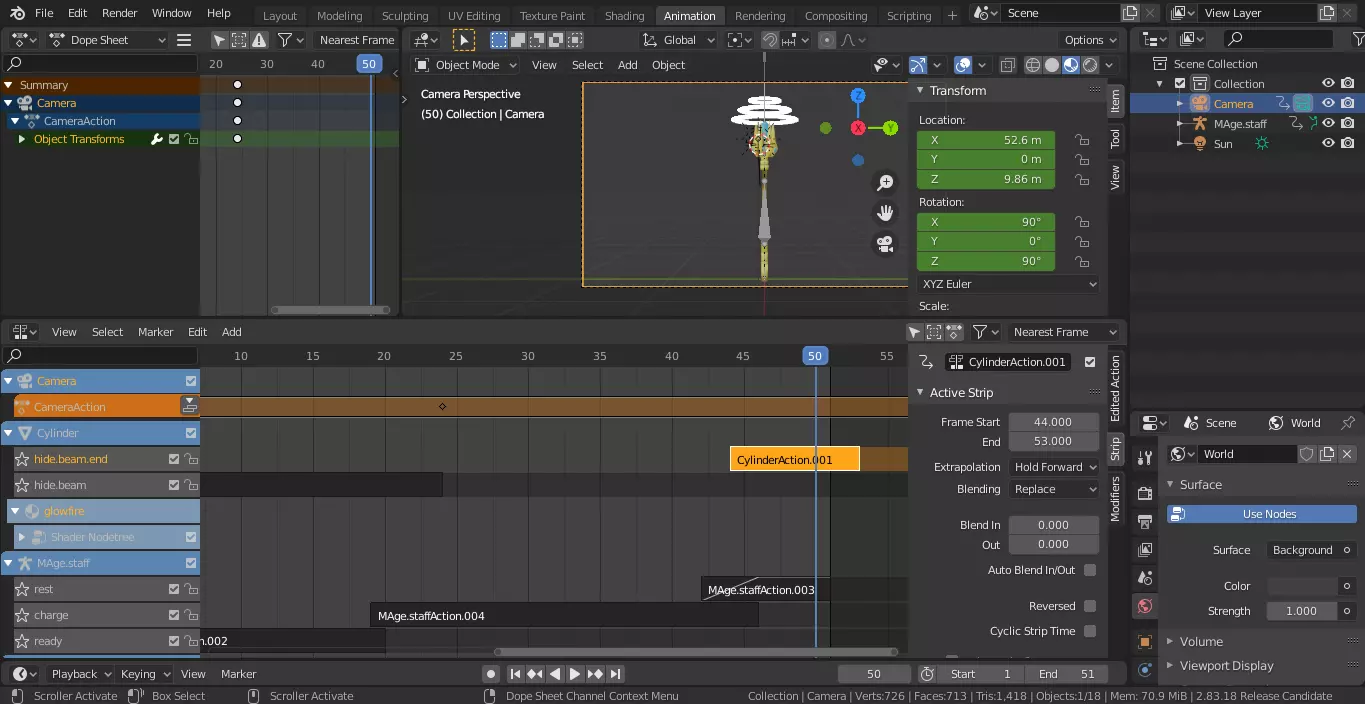The image size is (1365, 704).
Task: Toggle camera view with the camera icon
Action: [x=885, y=243]
